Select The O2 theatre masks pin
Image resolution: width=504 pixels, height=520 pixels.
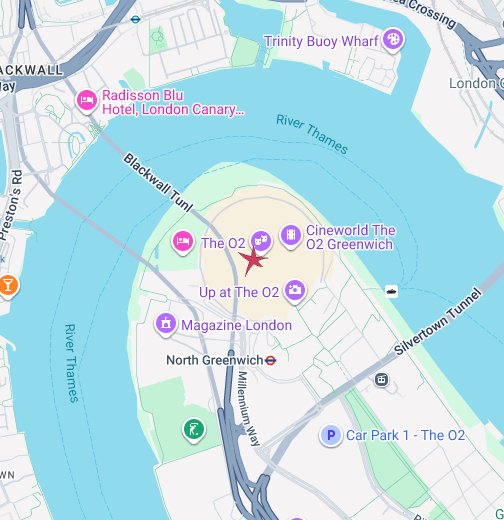[261, 241]
